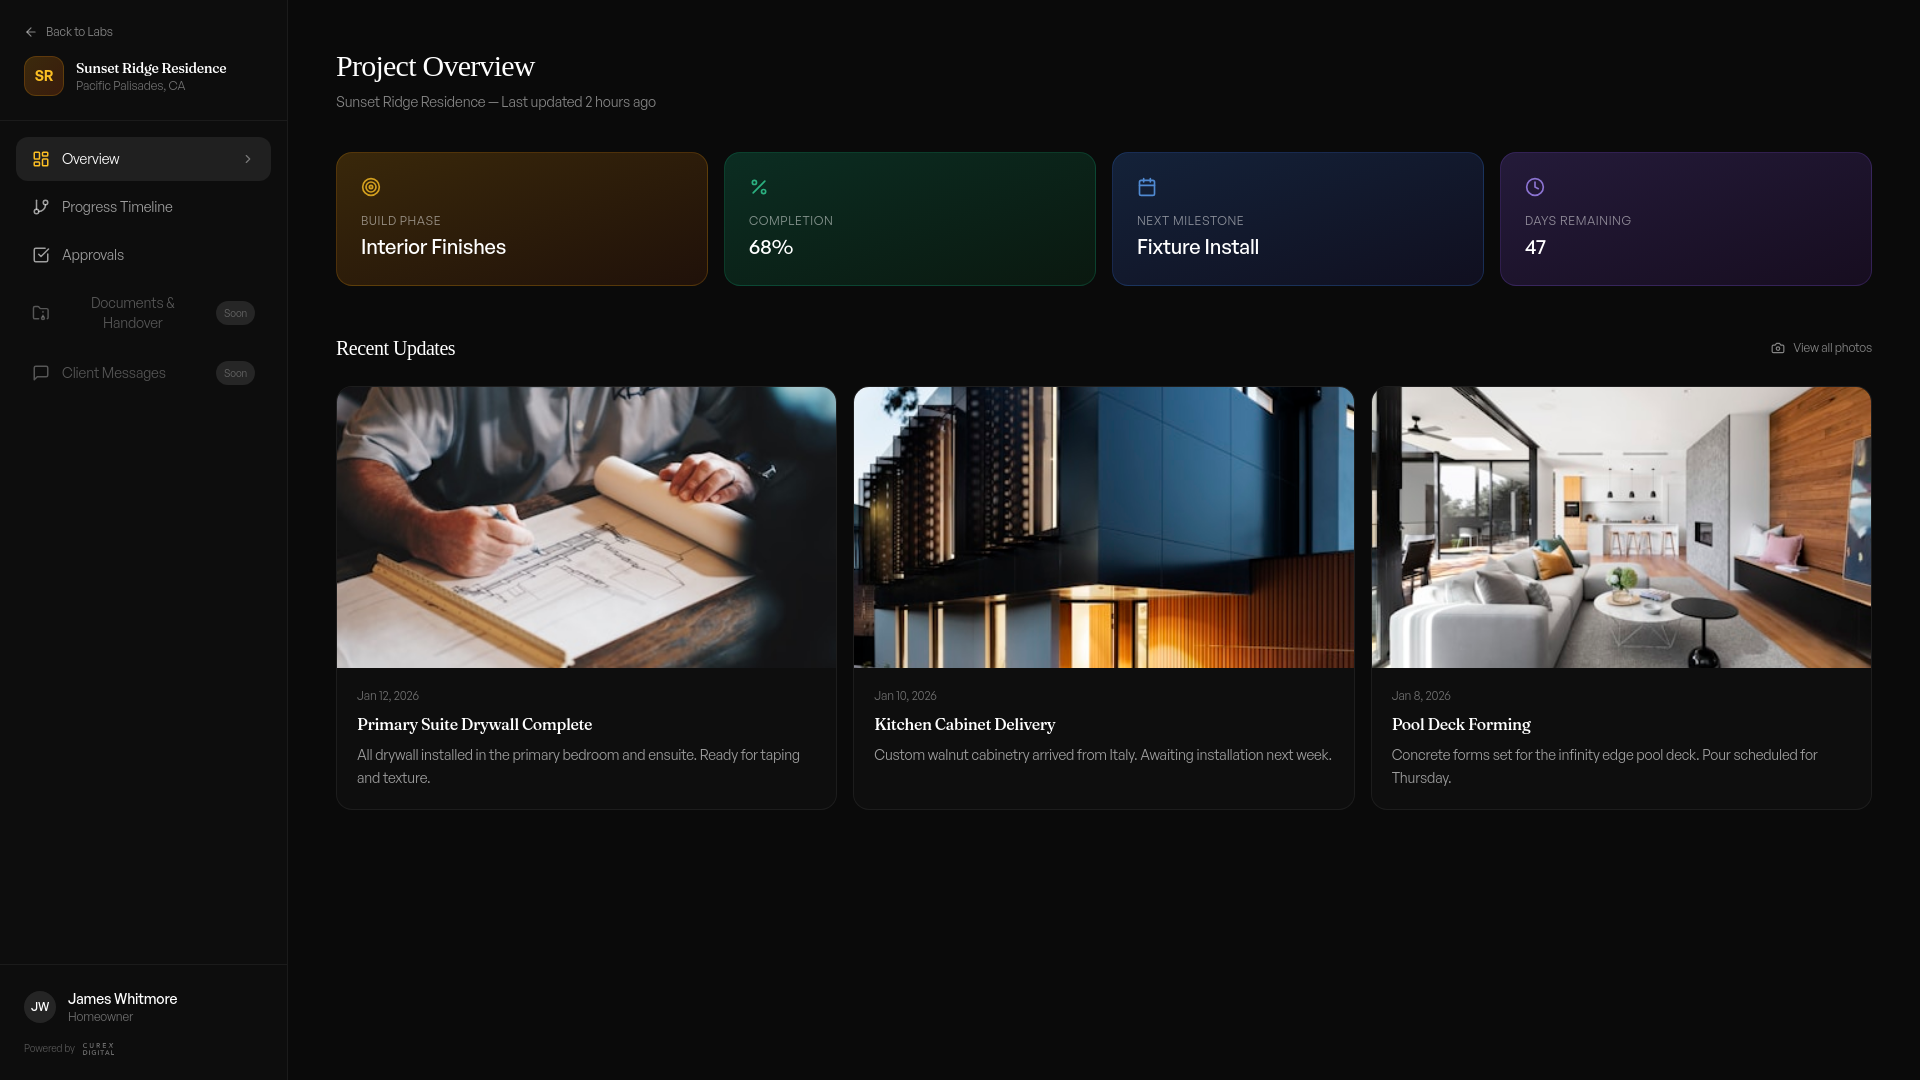Open Pool Deck Forming update title
This screenshot has height=1080, width=1920.
1461,724
